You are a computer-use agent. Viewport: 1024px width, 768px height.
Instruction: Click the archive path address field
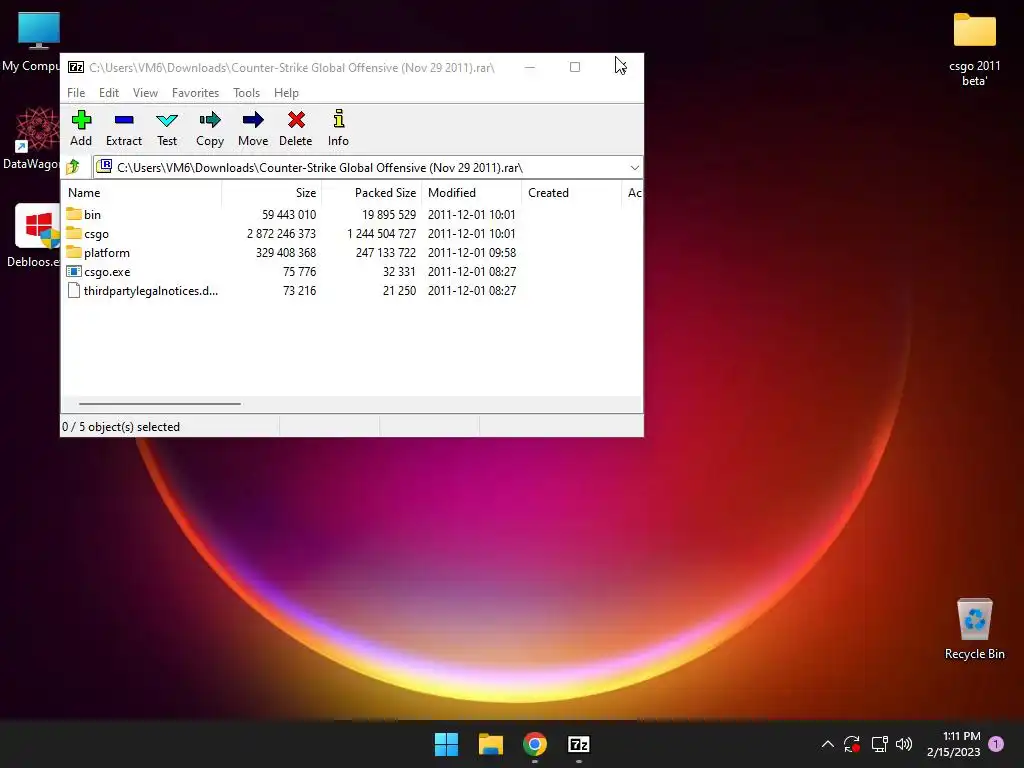click(368, 168)
